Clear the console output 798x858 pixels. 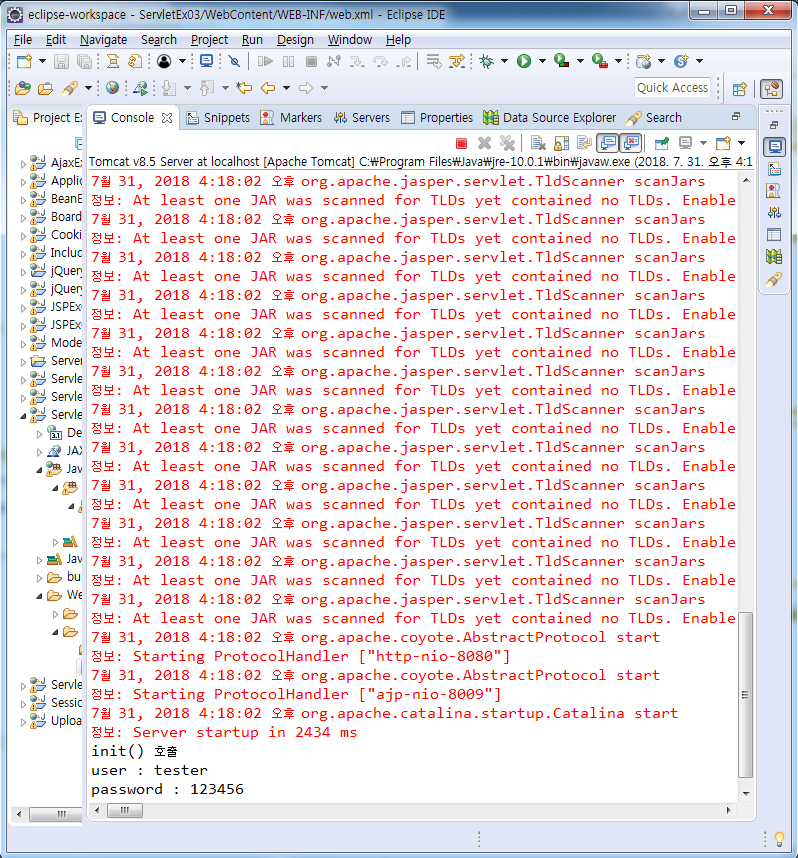539,143
